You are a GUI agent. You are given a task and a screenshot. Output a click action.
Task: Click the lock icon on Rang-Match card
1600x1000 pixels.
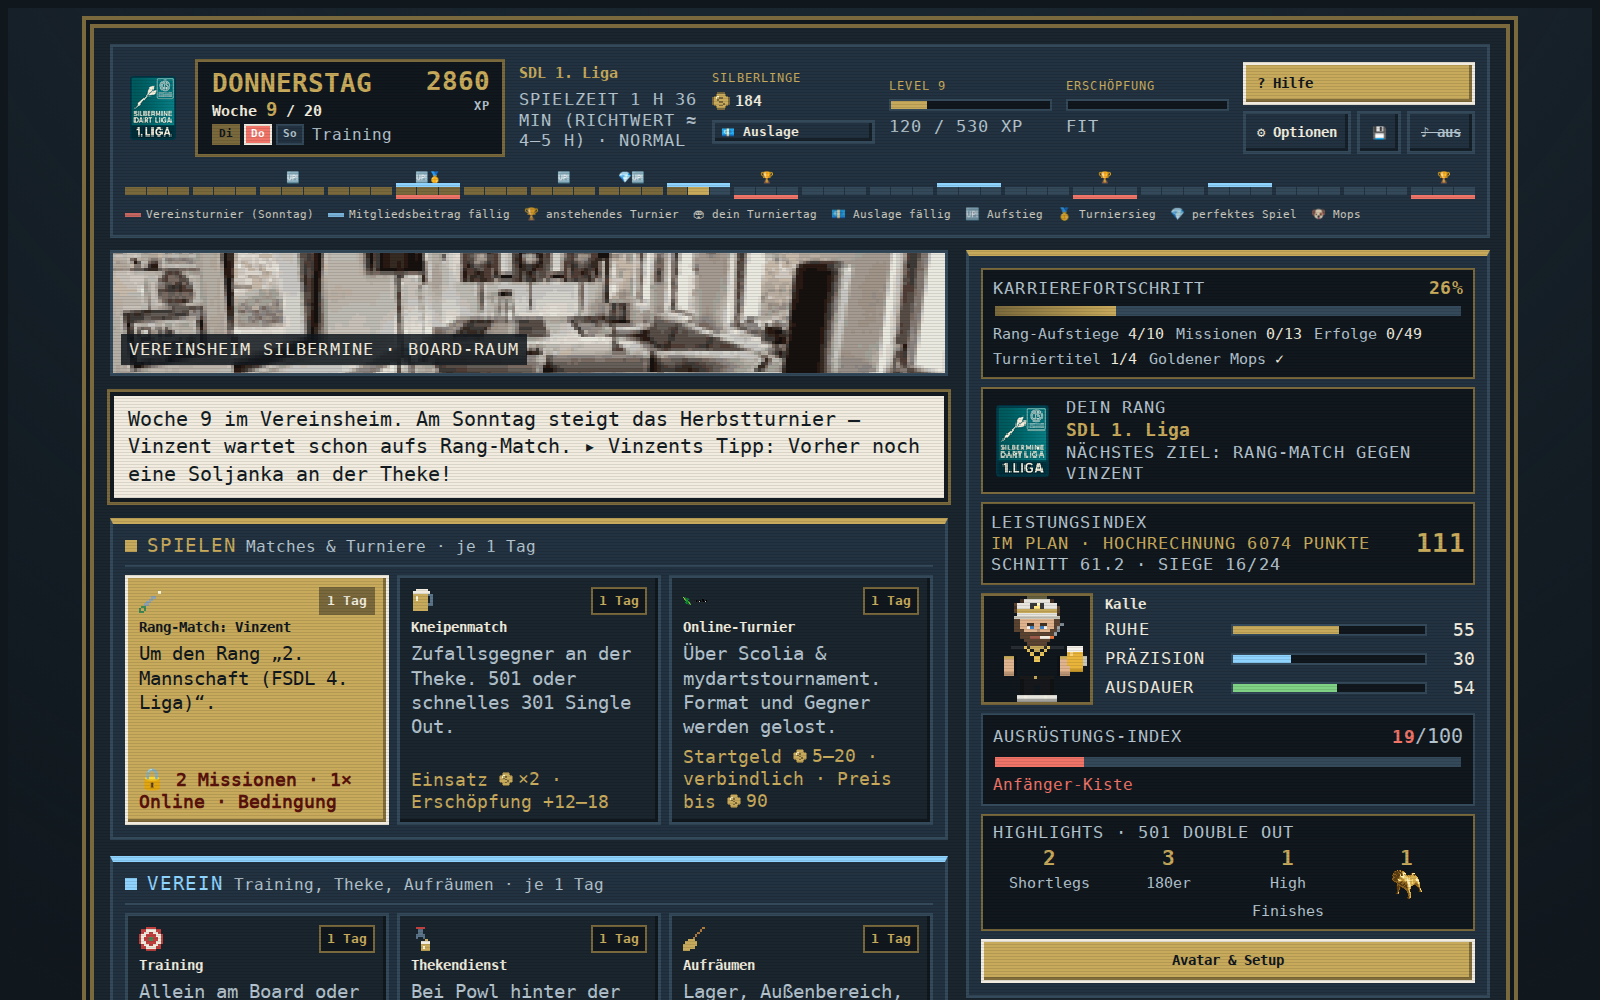(151, 779)
